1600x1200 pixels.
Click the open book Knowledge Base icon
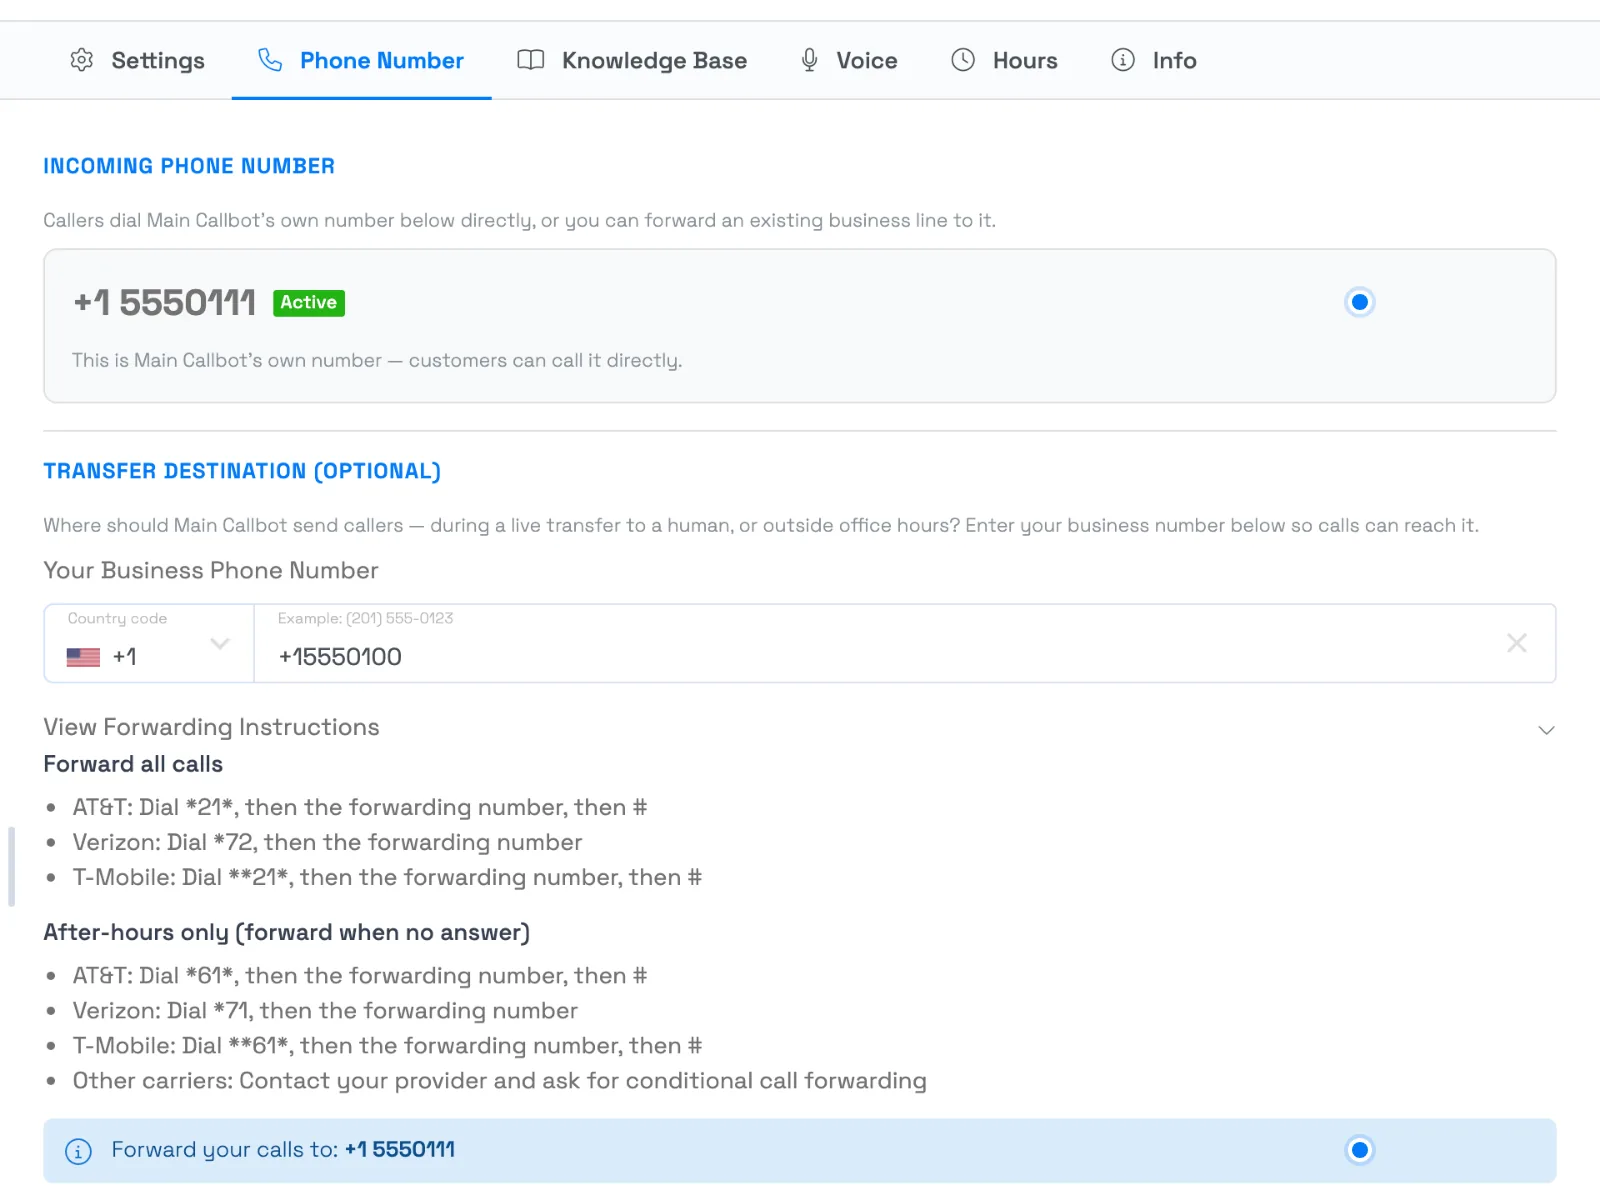click(530, 60)
